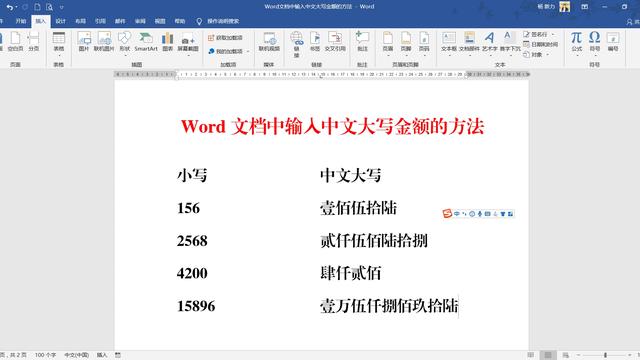Open the View (视图) tab
640x360 pixels.
coord(160,21)
